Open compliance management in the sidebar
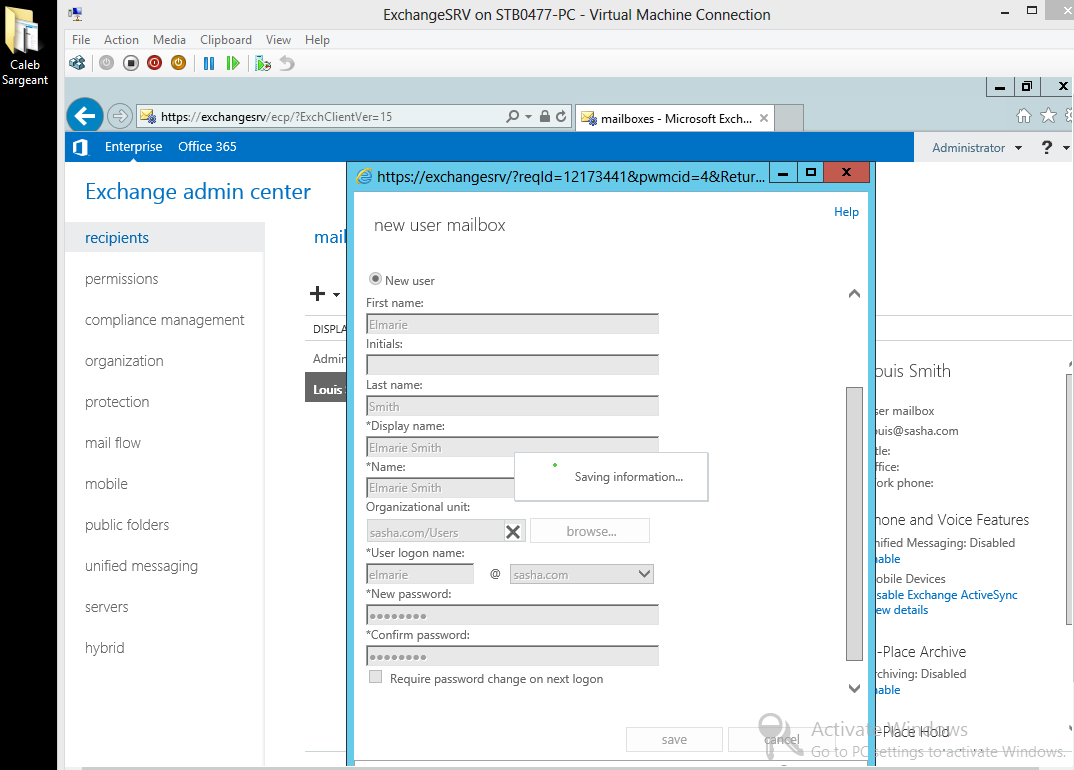 164,320
